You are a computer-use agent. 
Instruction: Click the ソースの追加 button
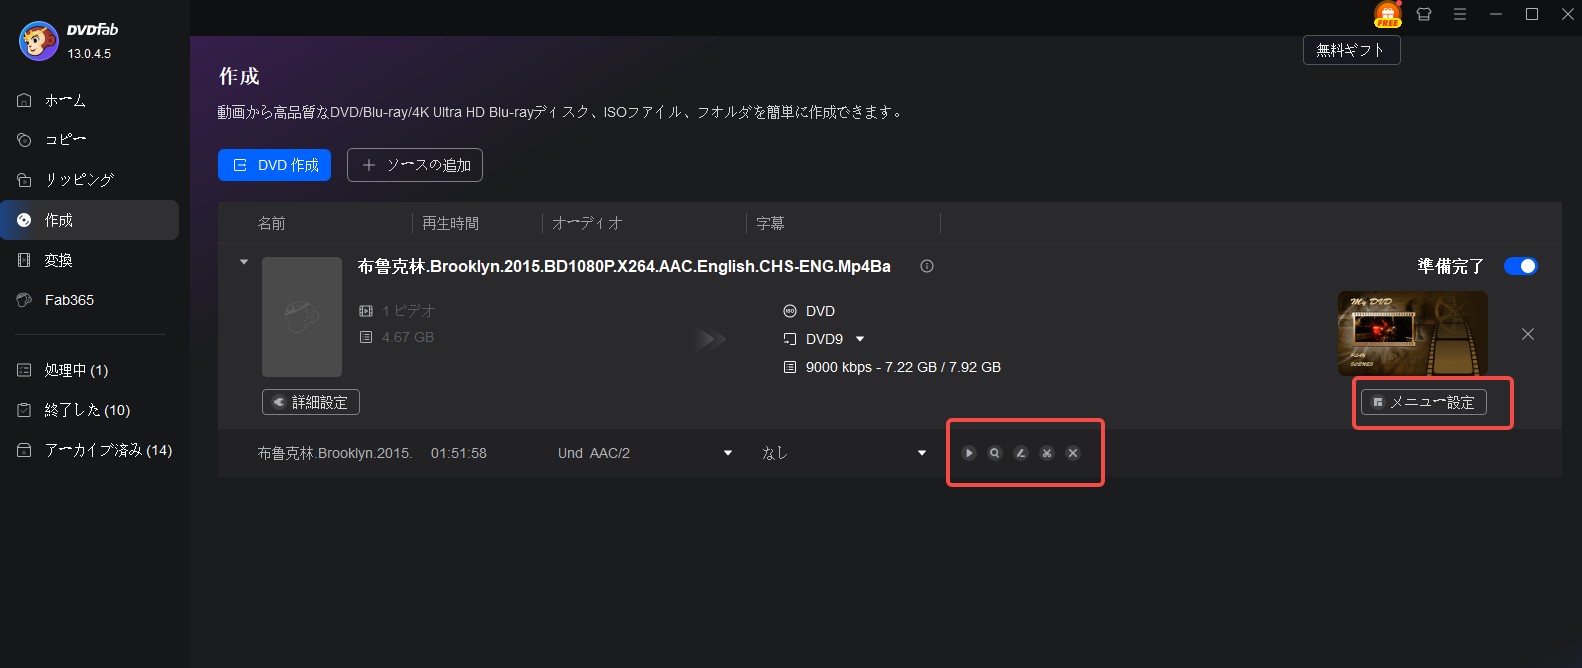(415, 165)
